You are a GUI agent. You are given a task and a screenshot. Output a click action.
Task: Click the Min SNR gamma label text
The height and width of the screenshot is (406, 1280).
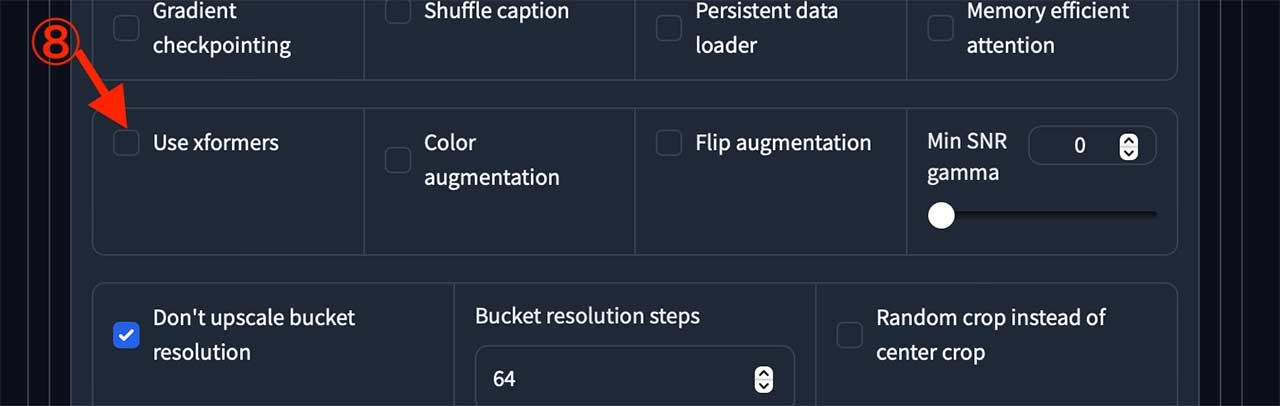point(966,157)
